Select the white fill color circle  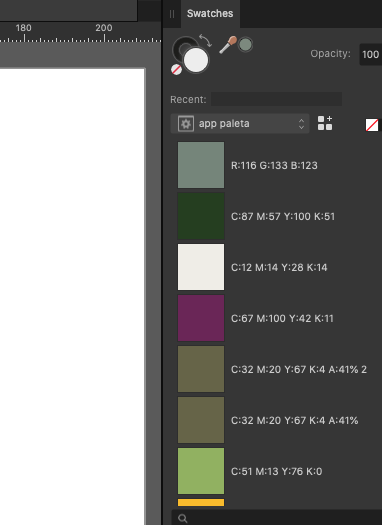click(196, 60)
